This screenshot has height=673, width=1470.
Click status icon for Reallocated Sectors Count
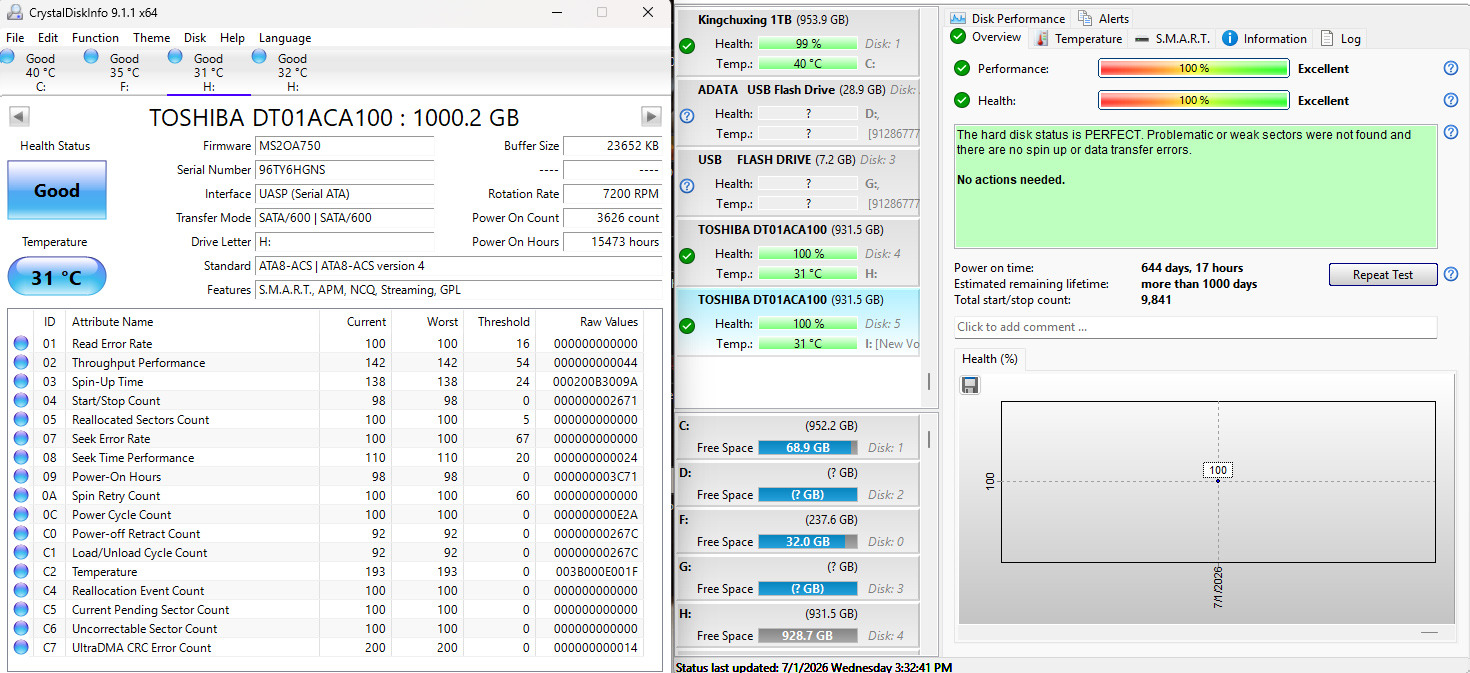(x=21, y=420)
